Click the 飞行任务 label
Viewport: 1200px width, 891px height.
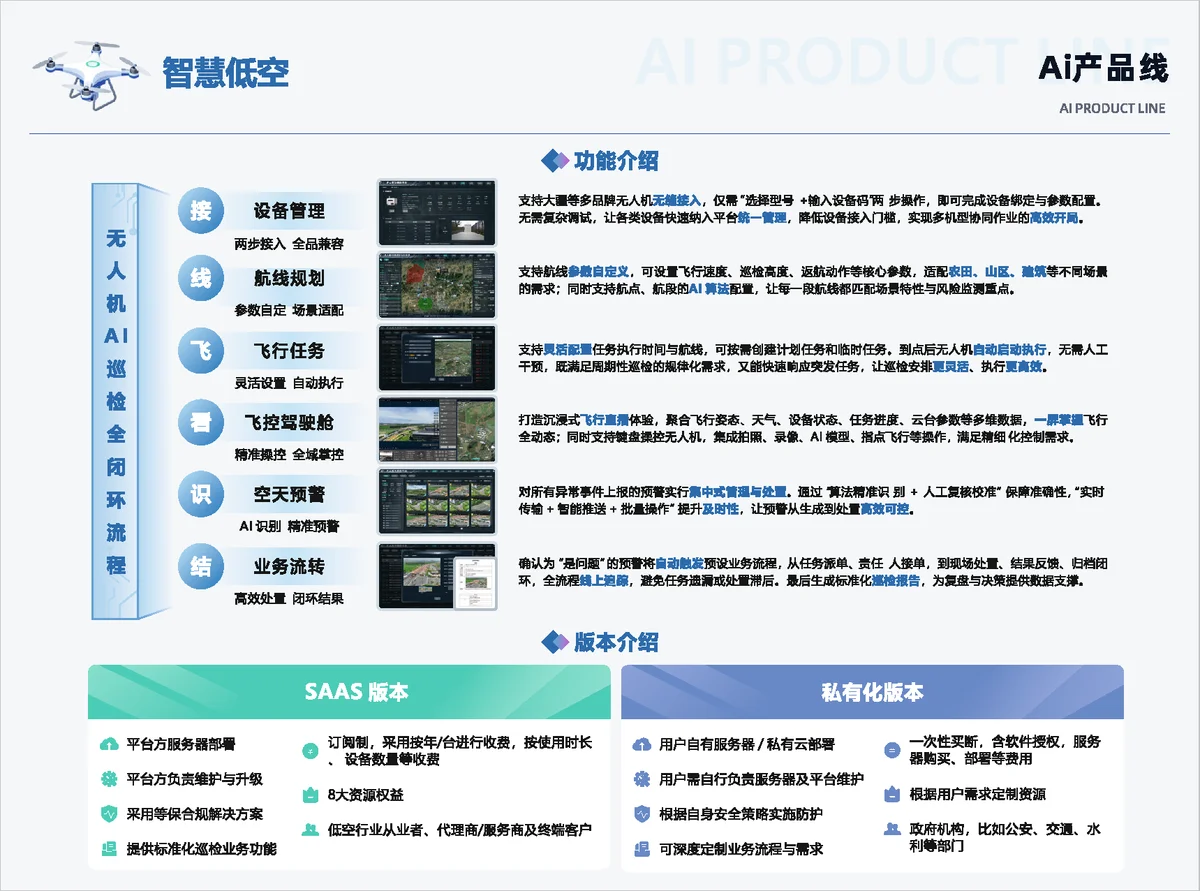click(289, 351)
